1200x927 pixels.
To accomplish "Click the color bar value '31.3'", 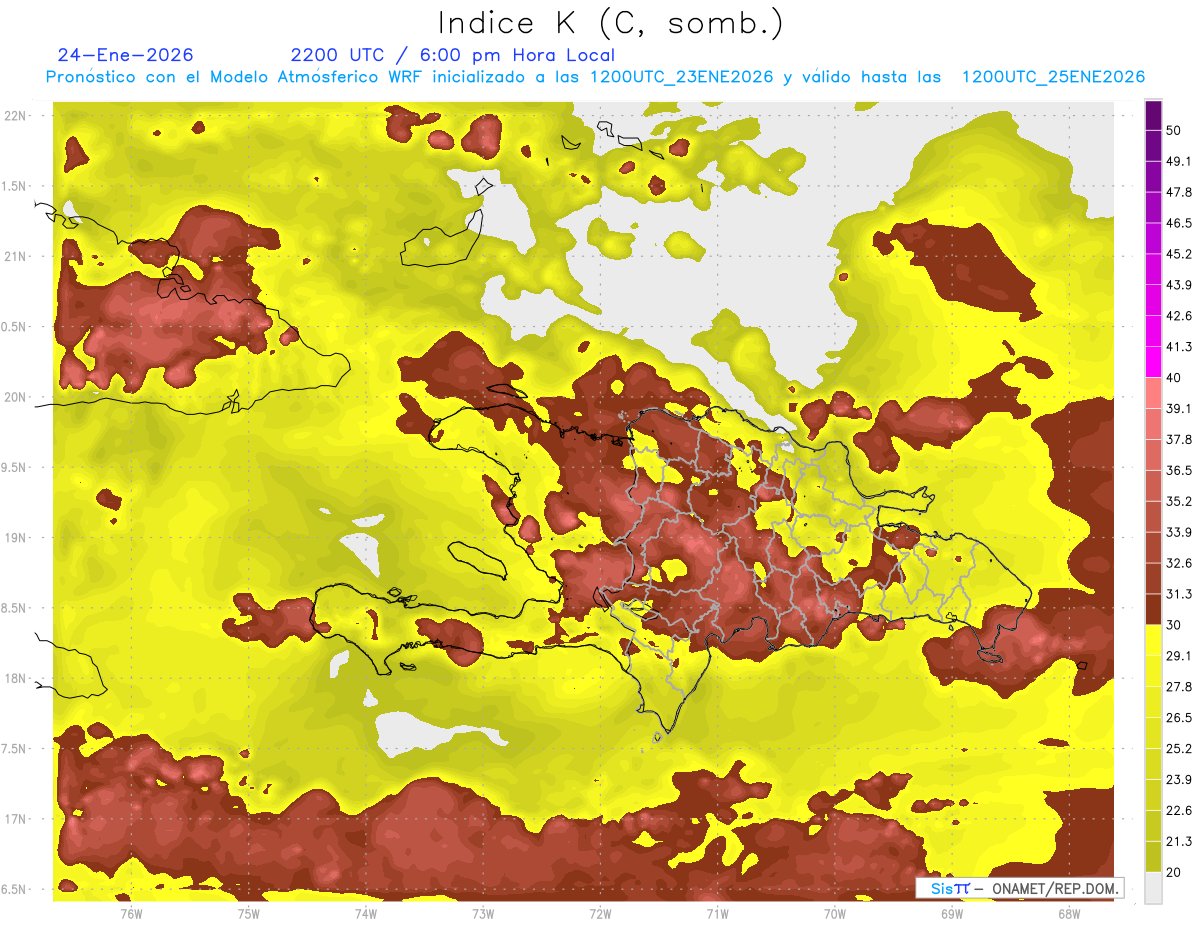I will click(1179, 594).
